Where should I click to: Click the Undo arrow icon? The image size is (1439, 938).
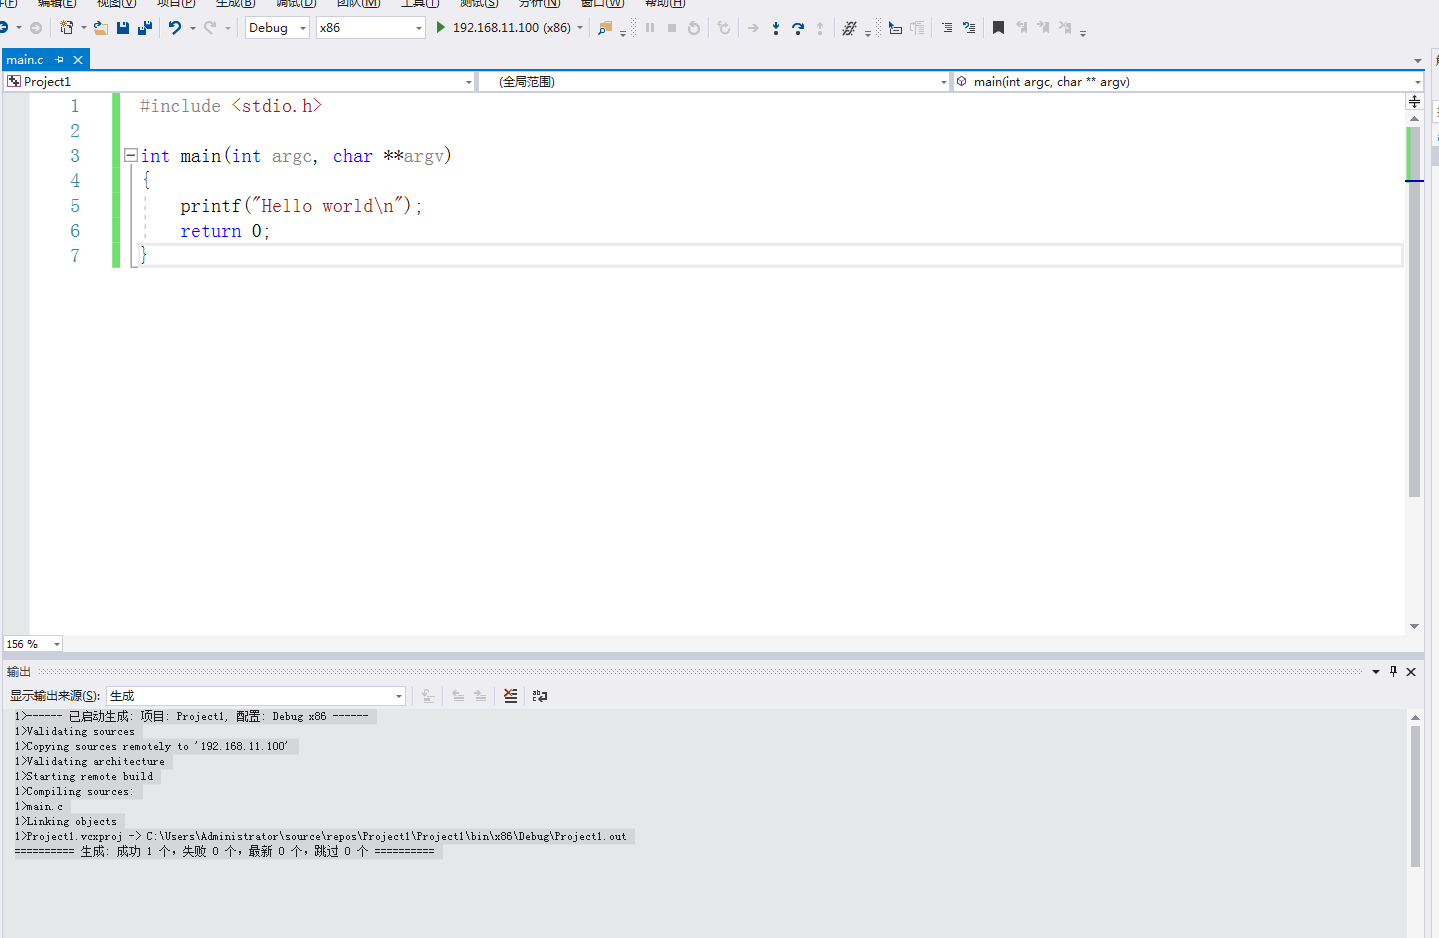pos(175,28)
